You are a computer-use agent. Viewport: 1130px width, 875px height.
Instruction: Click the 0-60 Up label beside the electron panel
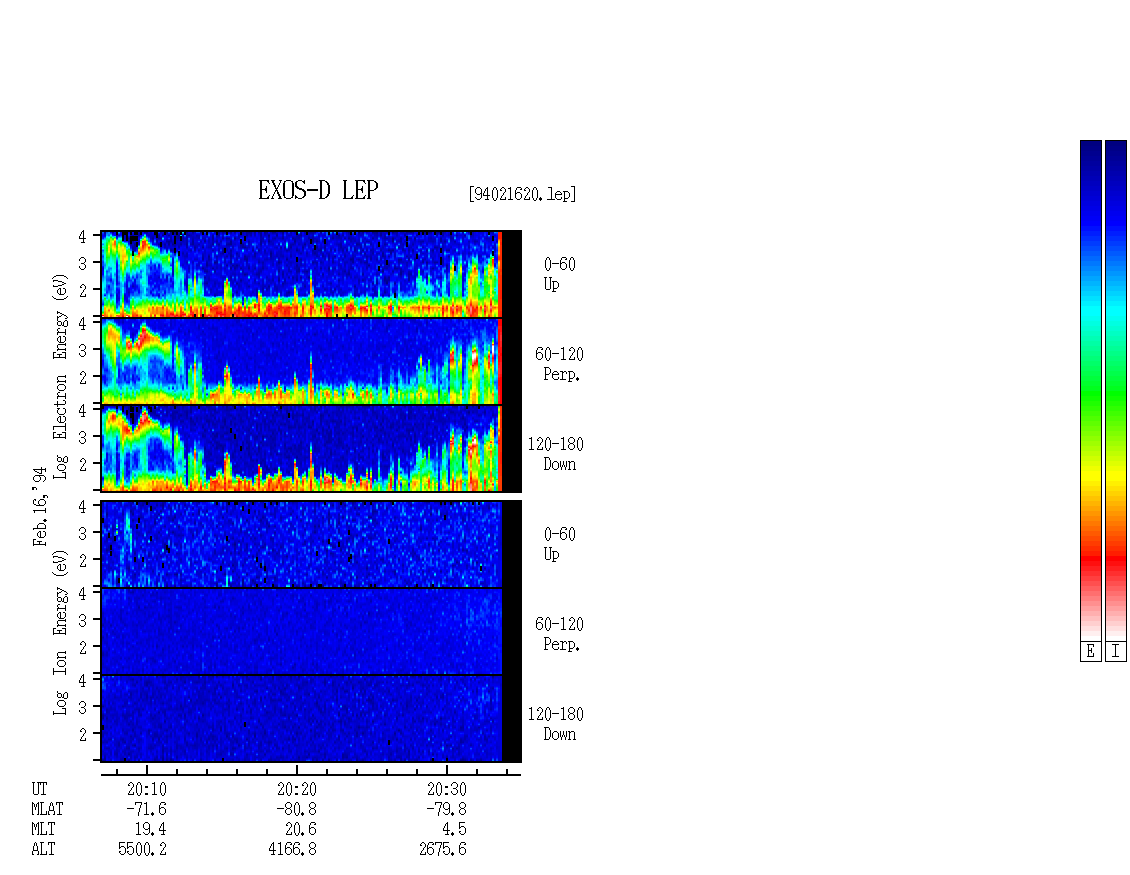[559, 275]
